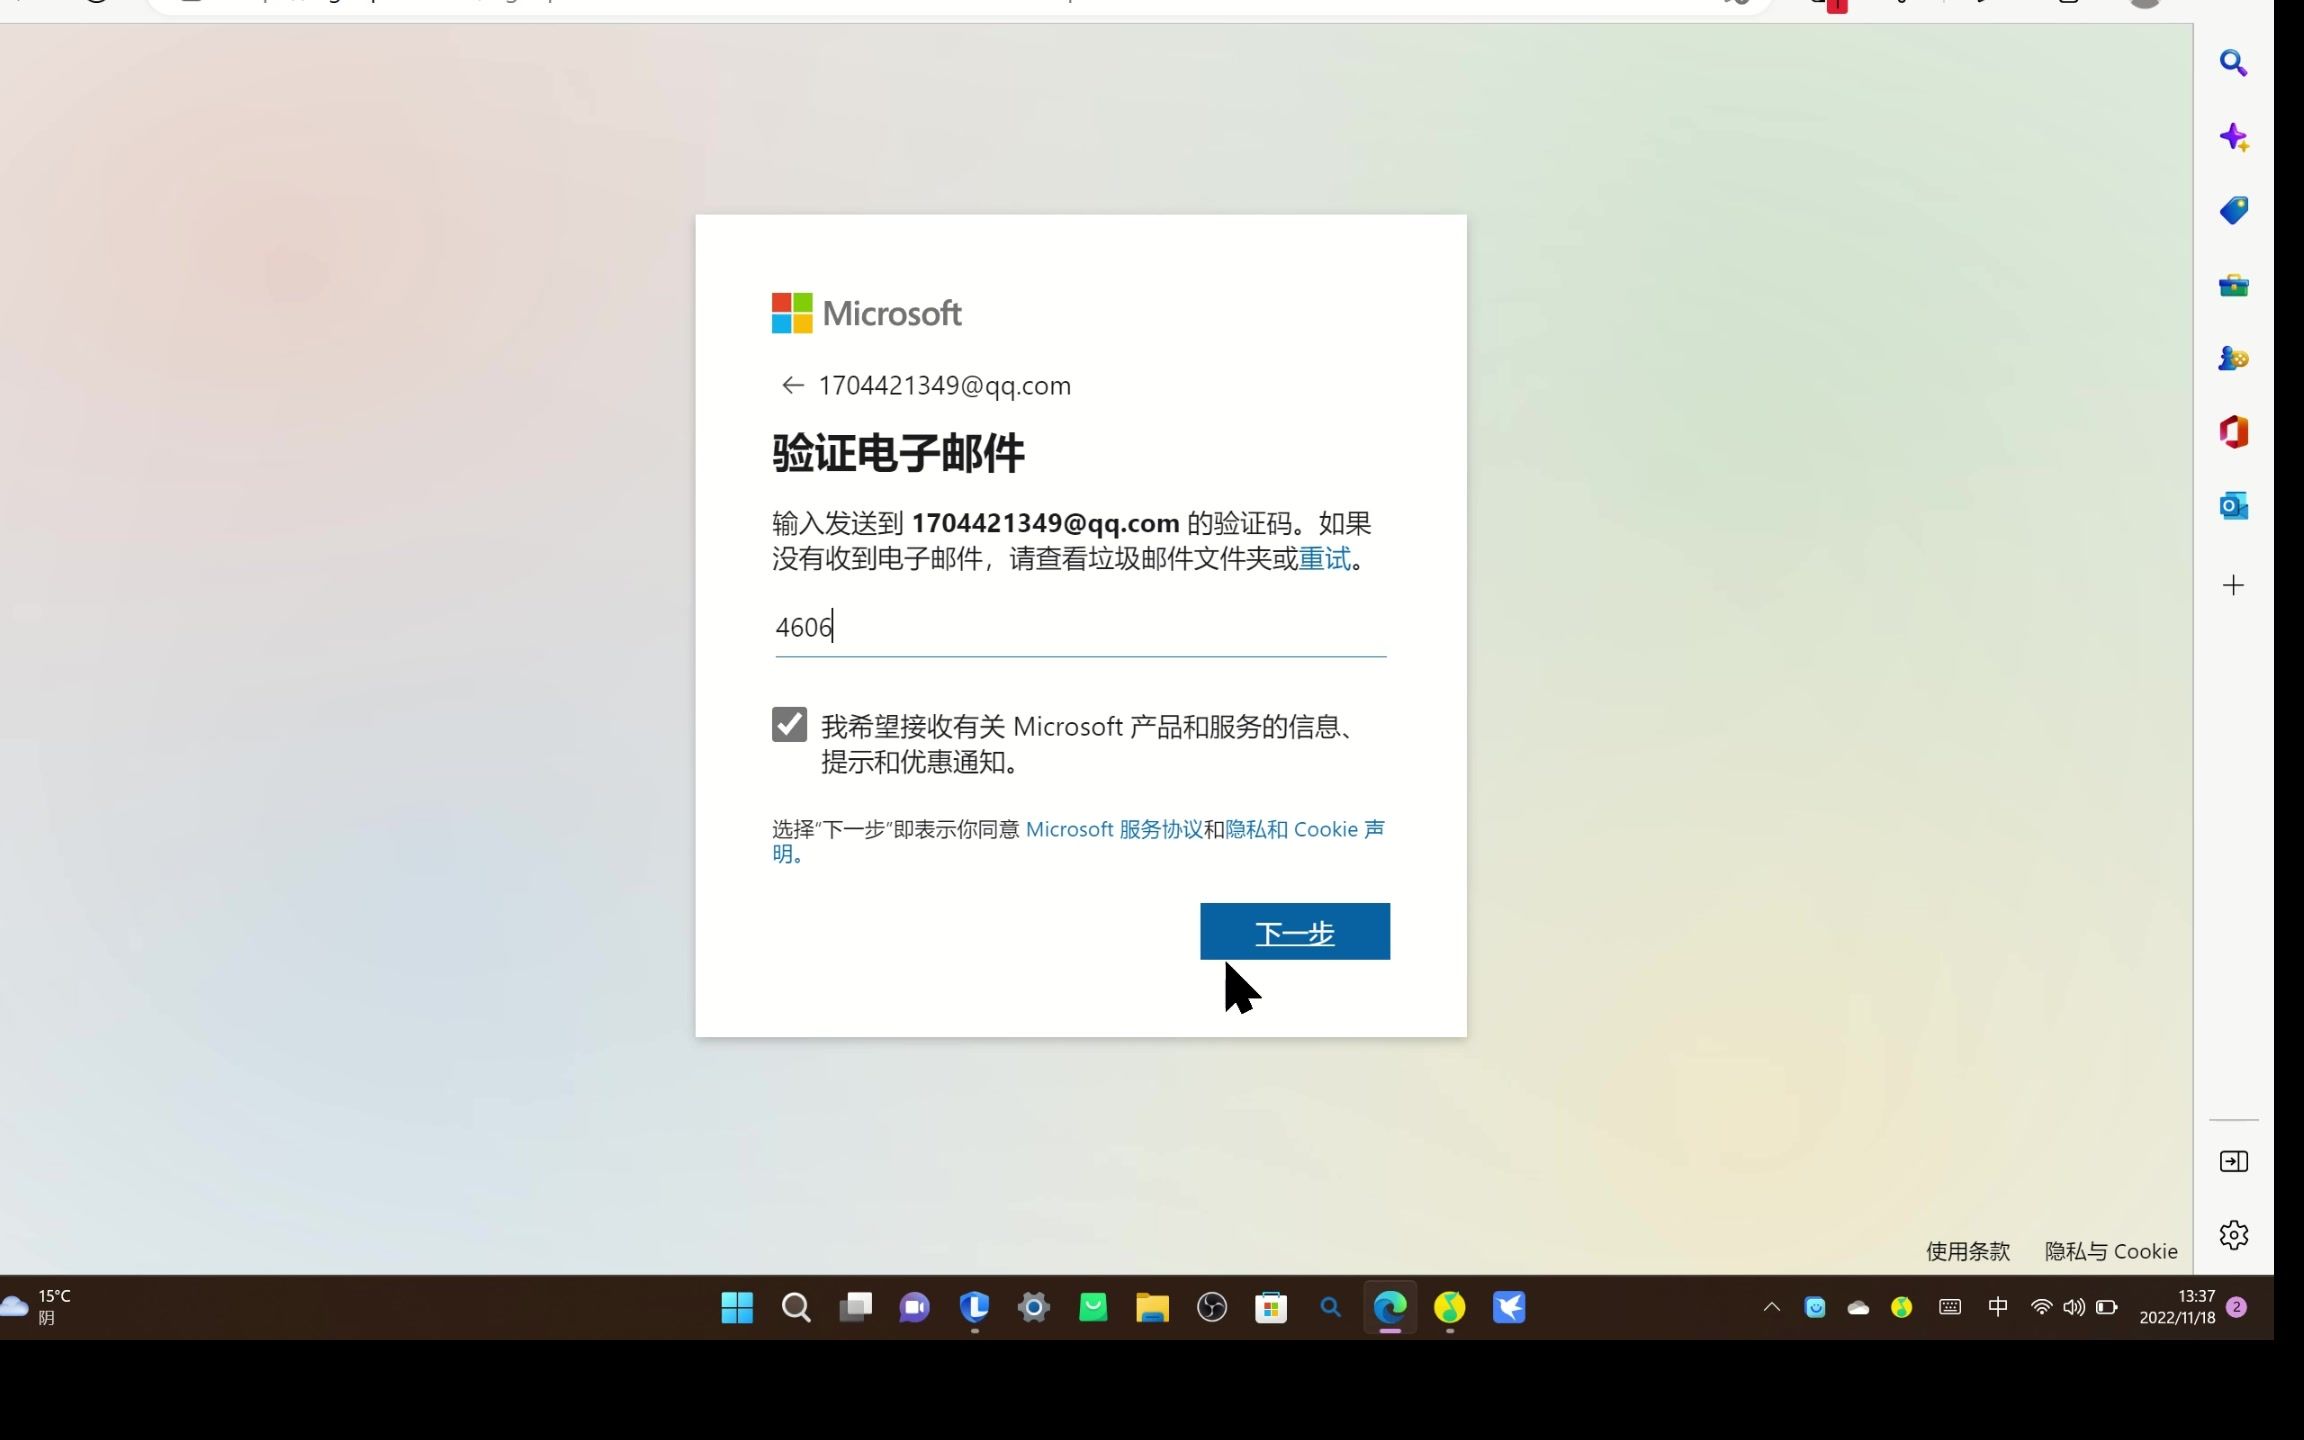2304x1440 pixels.
Task: Open taskbar Search magnifier
Action: (796, 1307)
